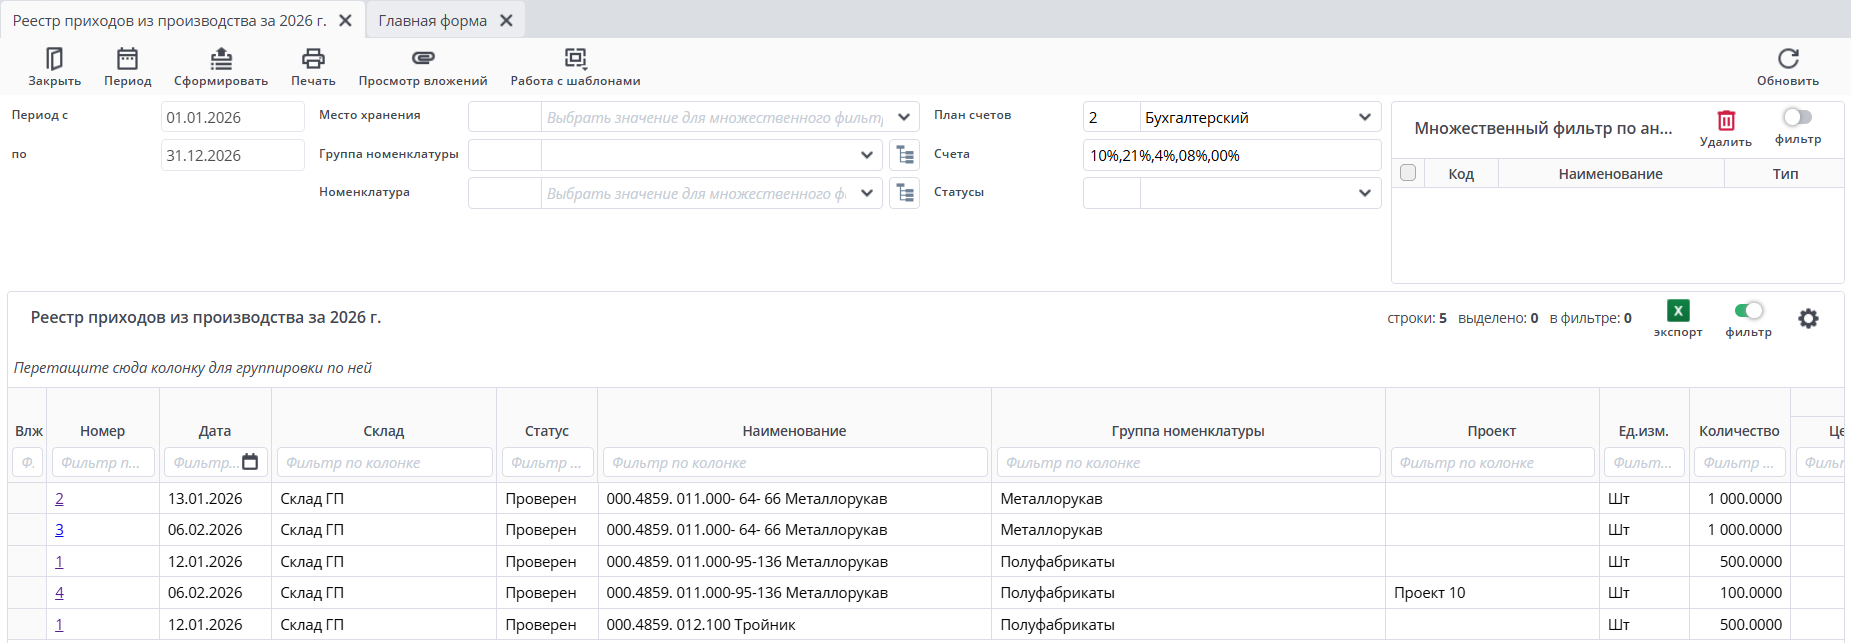Switch to the Главная форма tab
Viewport: 1853px width, 643px height.
[432, 20]
